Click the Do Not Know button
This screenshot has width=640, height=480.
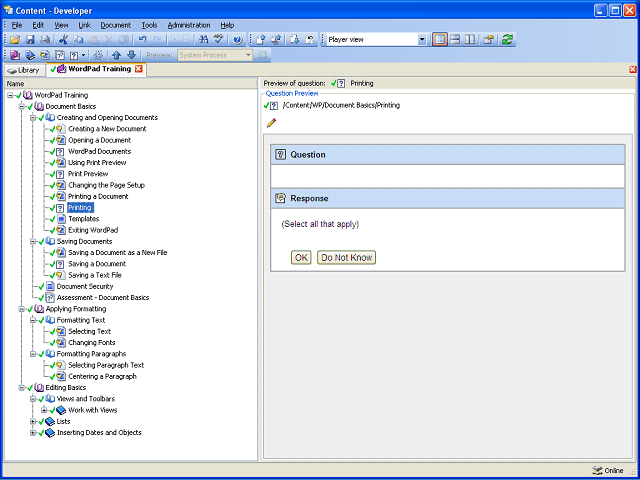point(347,258)
